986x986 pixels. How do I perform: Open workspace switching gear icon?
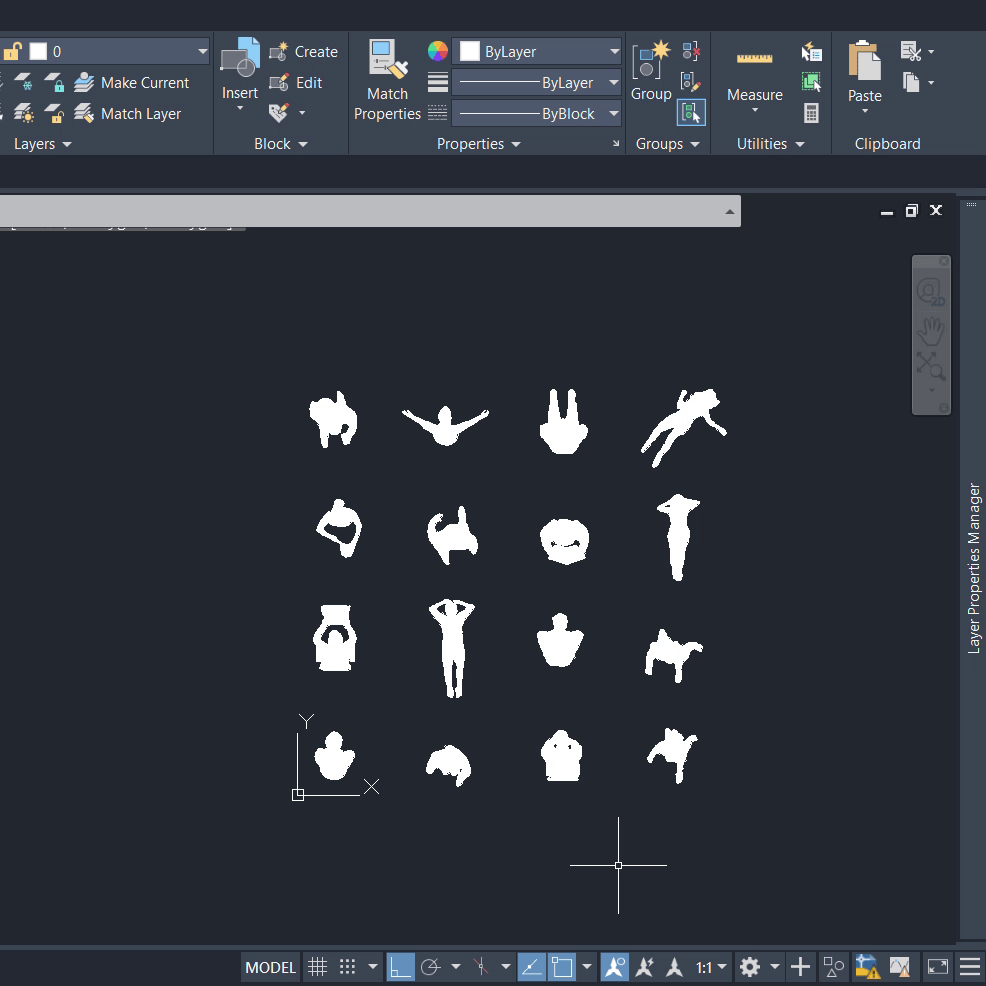coord(749,967)
